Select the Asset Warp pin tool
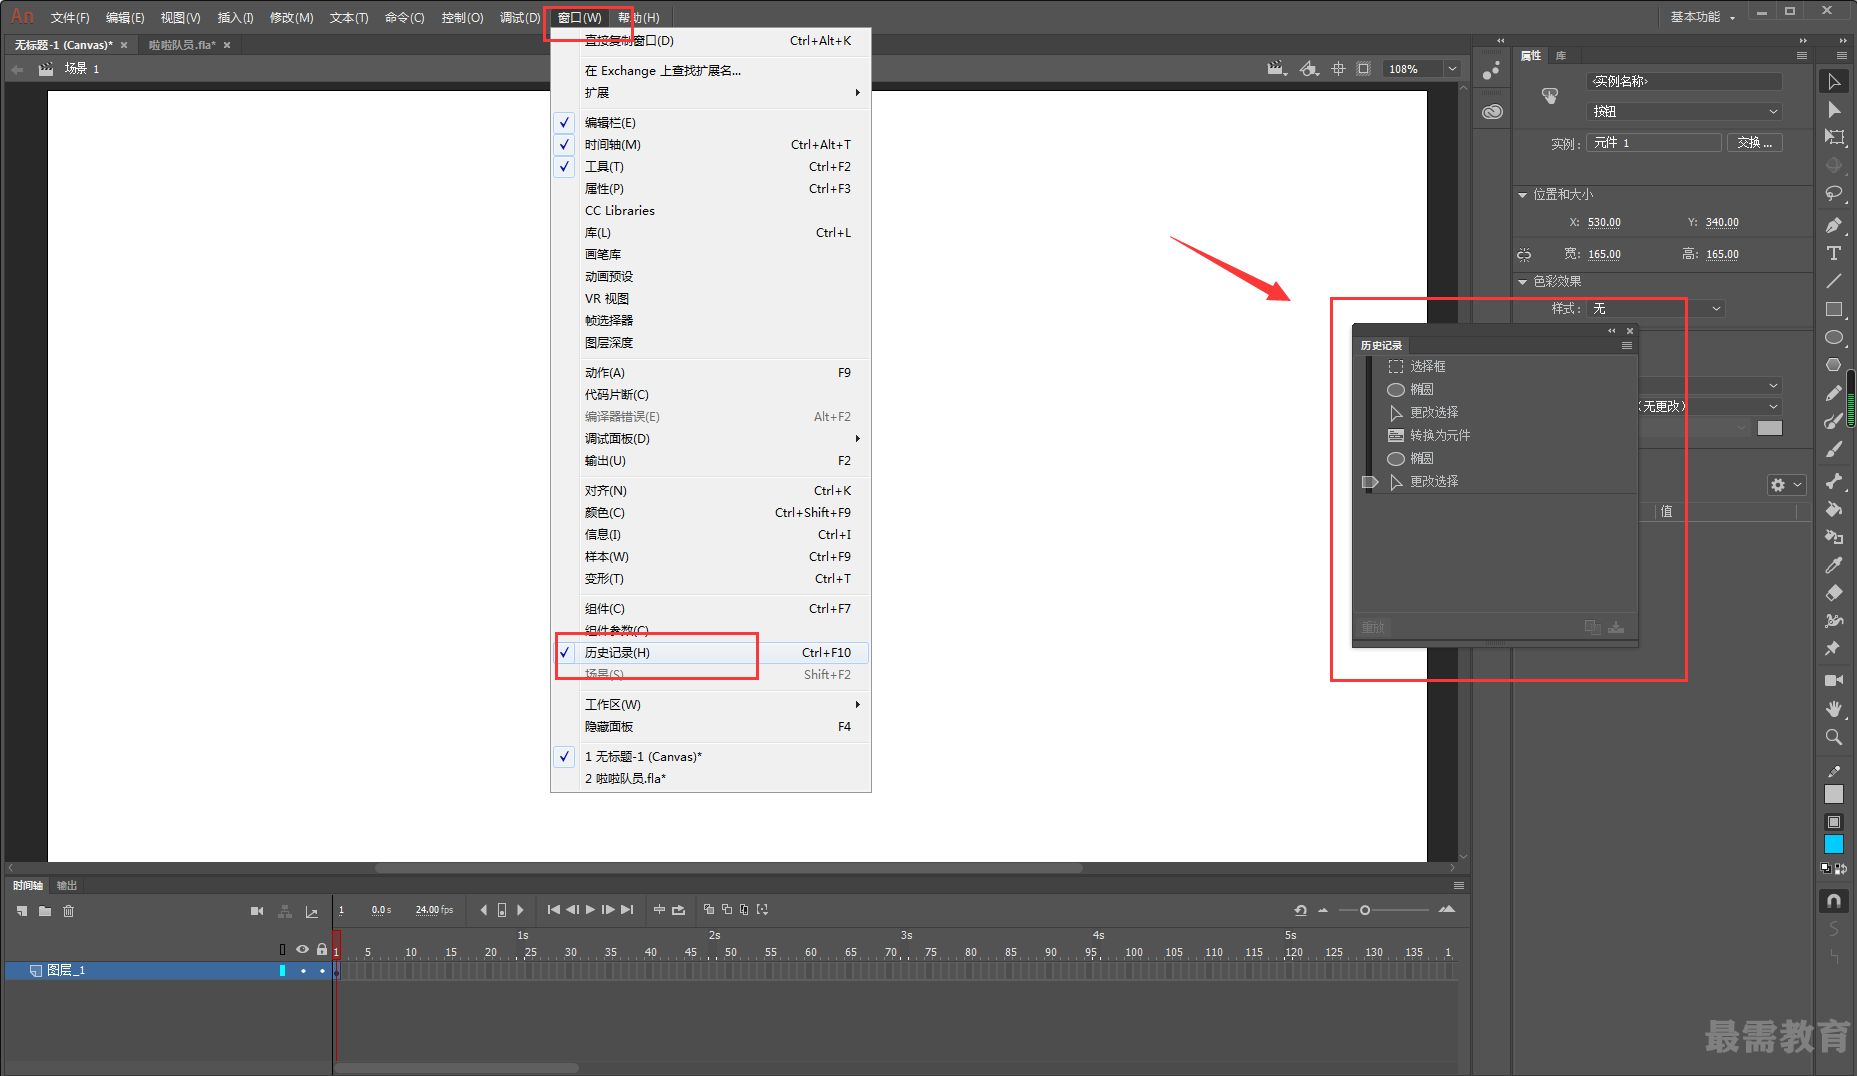Screen dimensions: 1857x1076 pyautogui.click(x=1833, y=649)
